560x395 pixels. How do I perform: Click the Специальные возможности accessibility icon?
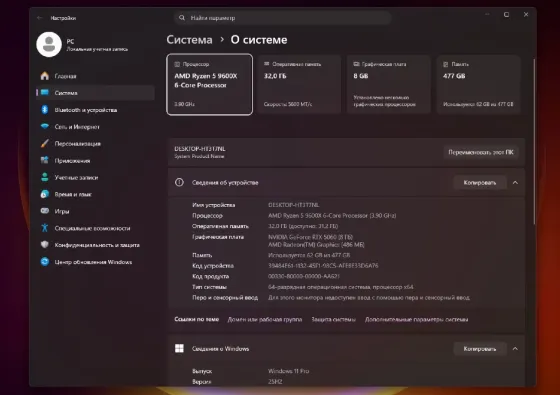[45, 228]
